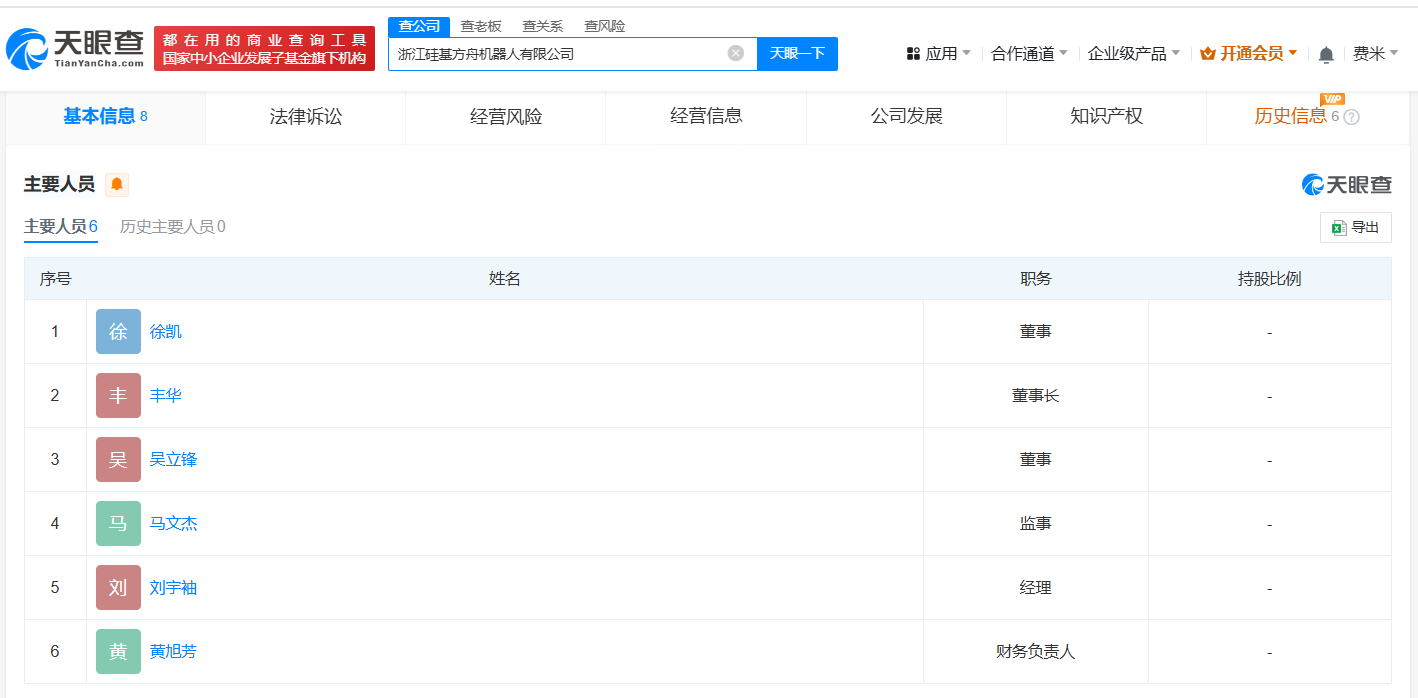Click the 董事长 position cell
The width and height of the screenshot is (1418, 698).
pos(1036,396)
